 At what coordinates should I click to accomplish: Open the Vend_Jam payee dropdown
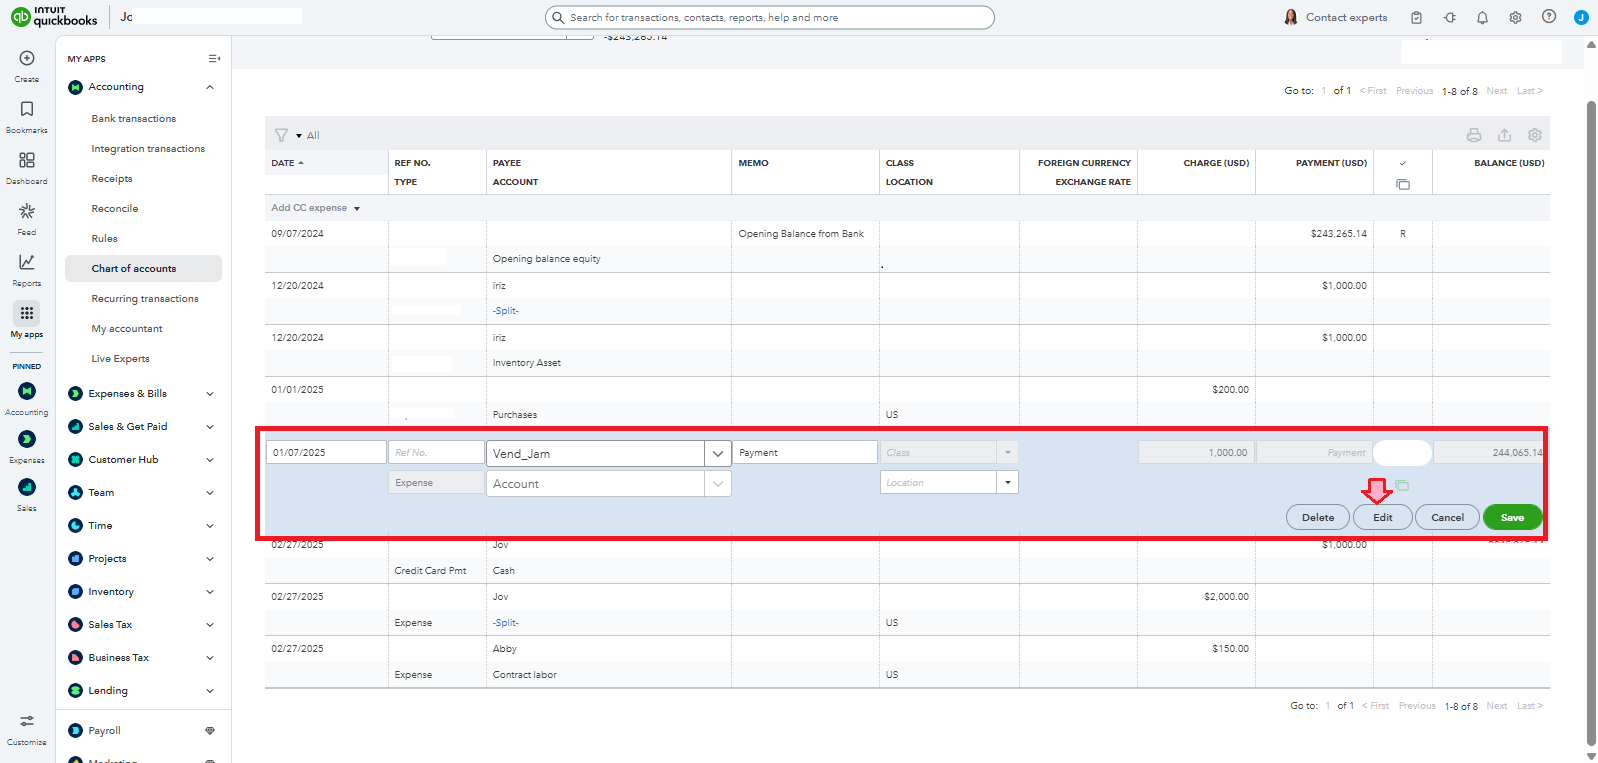717,454
